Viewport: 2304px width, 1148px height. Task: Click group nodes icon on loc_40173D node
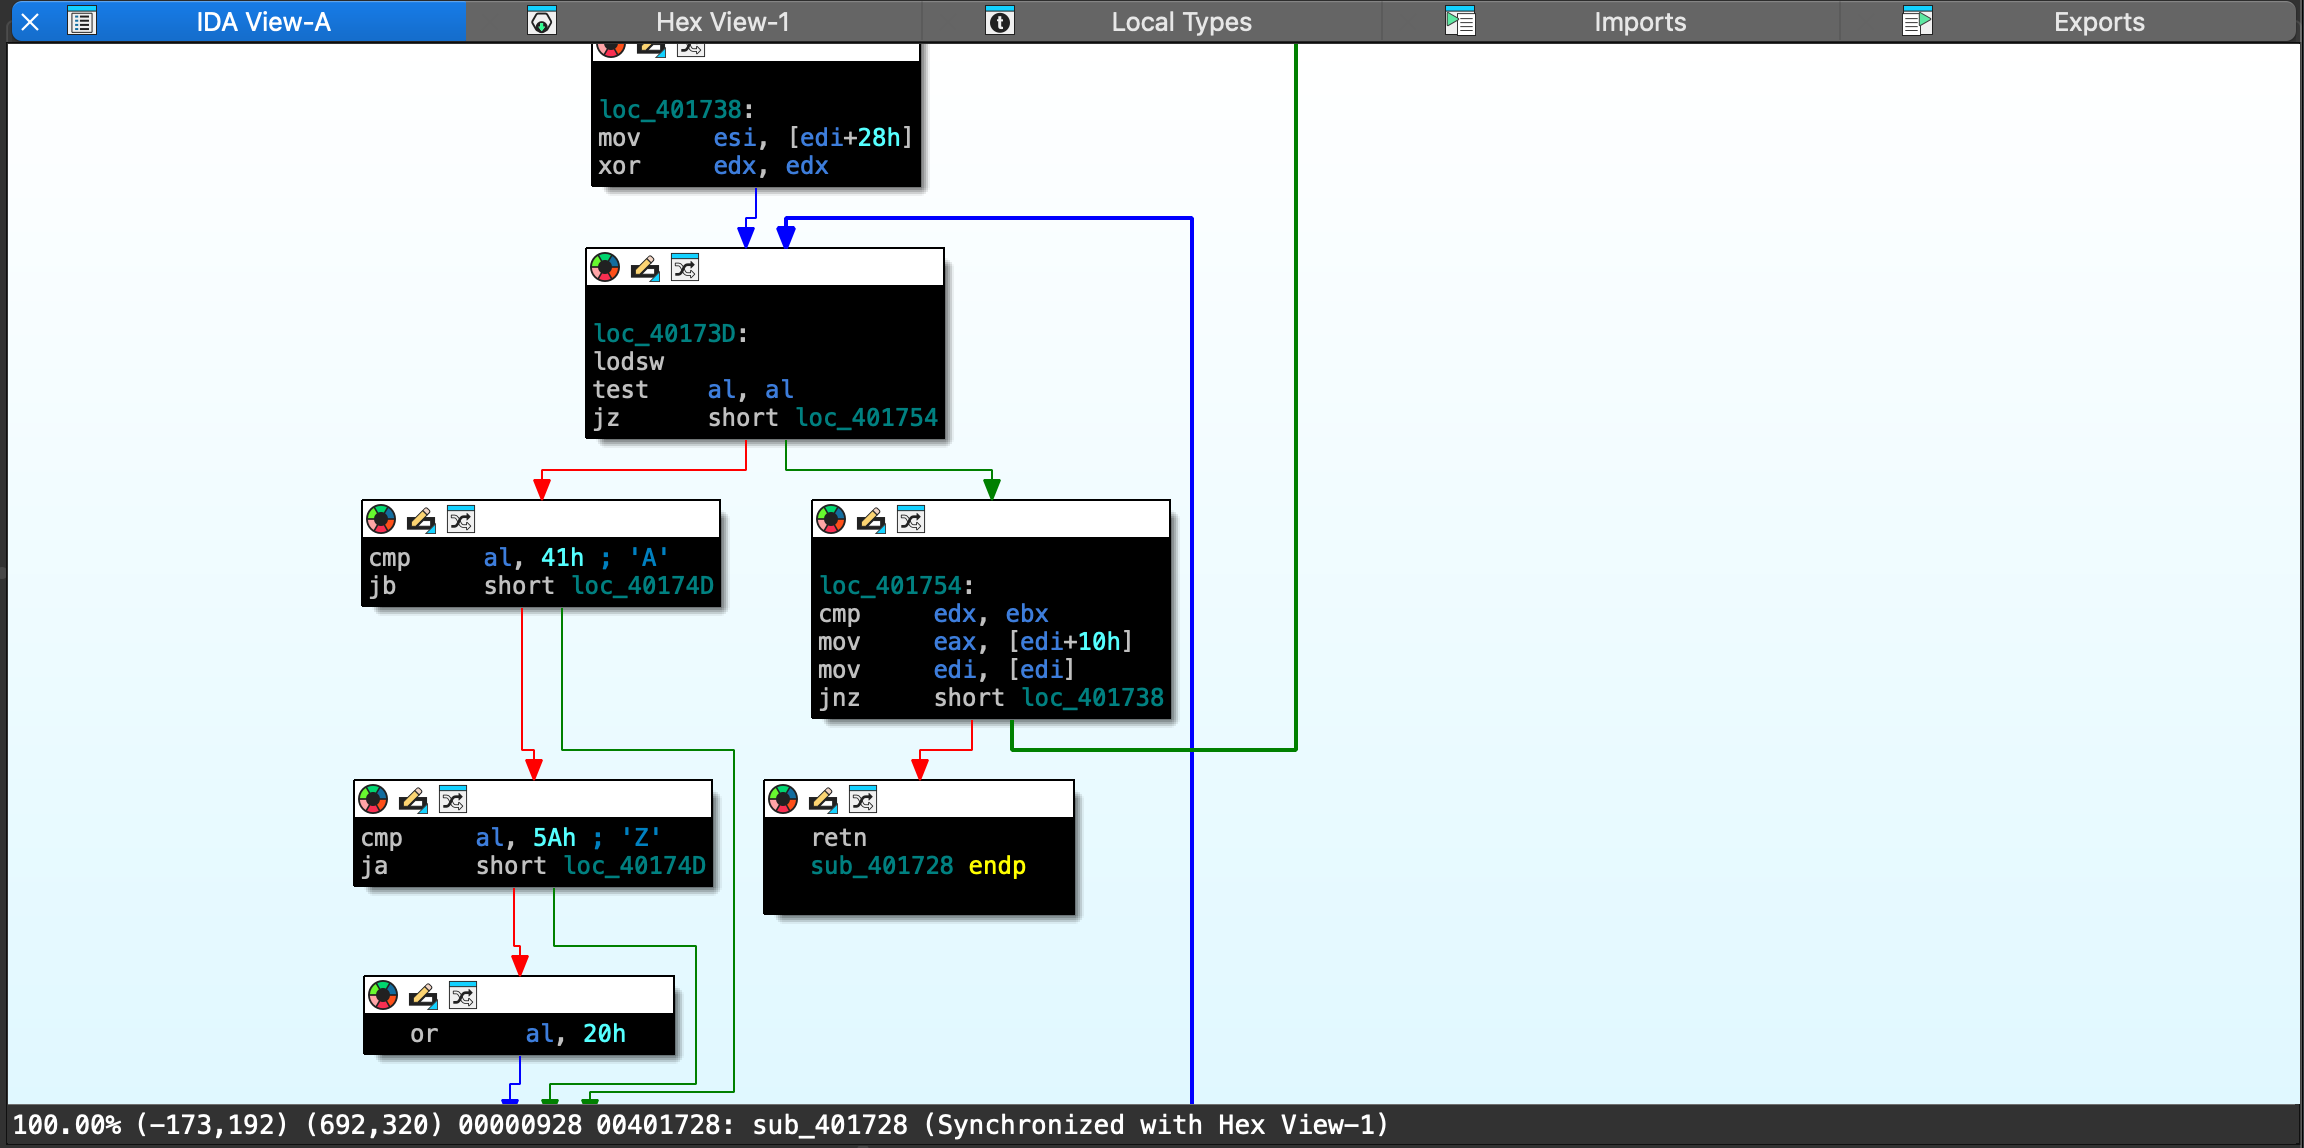pos(685,267)
